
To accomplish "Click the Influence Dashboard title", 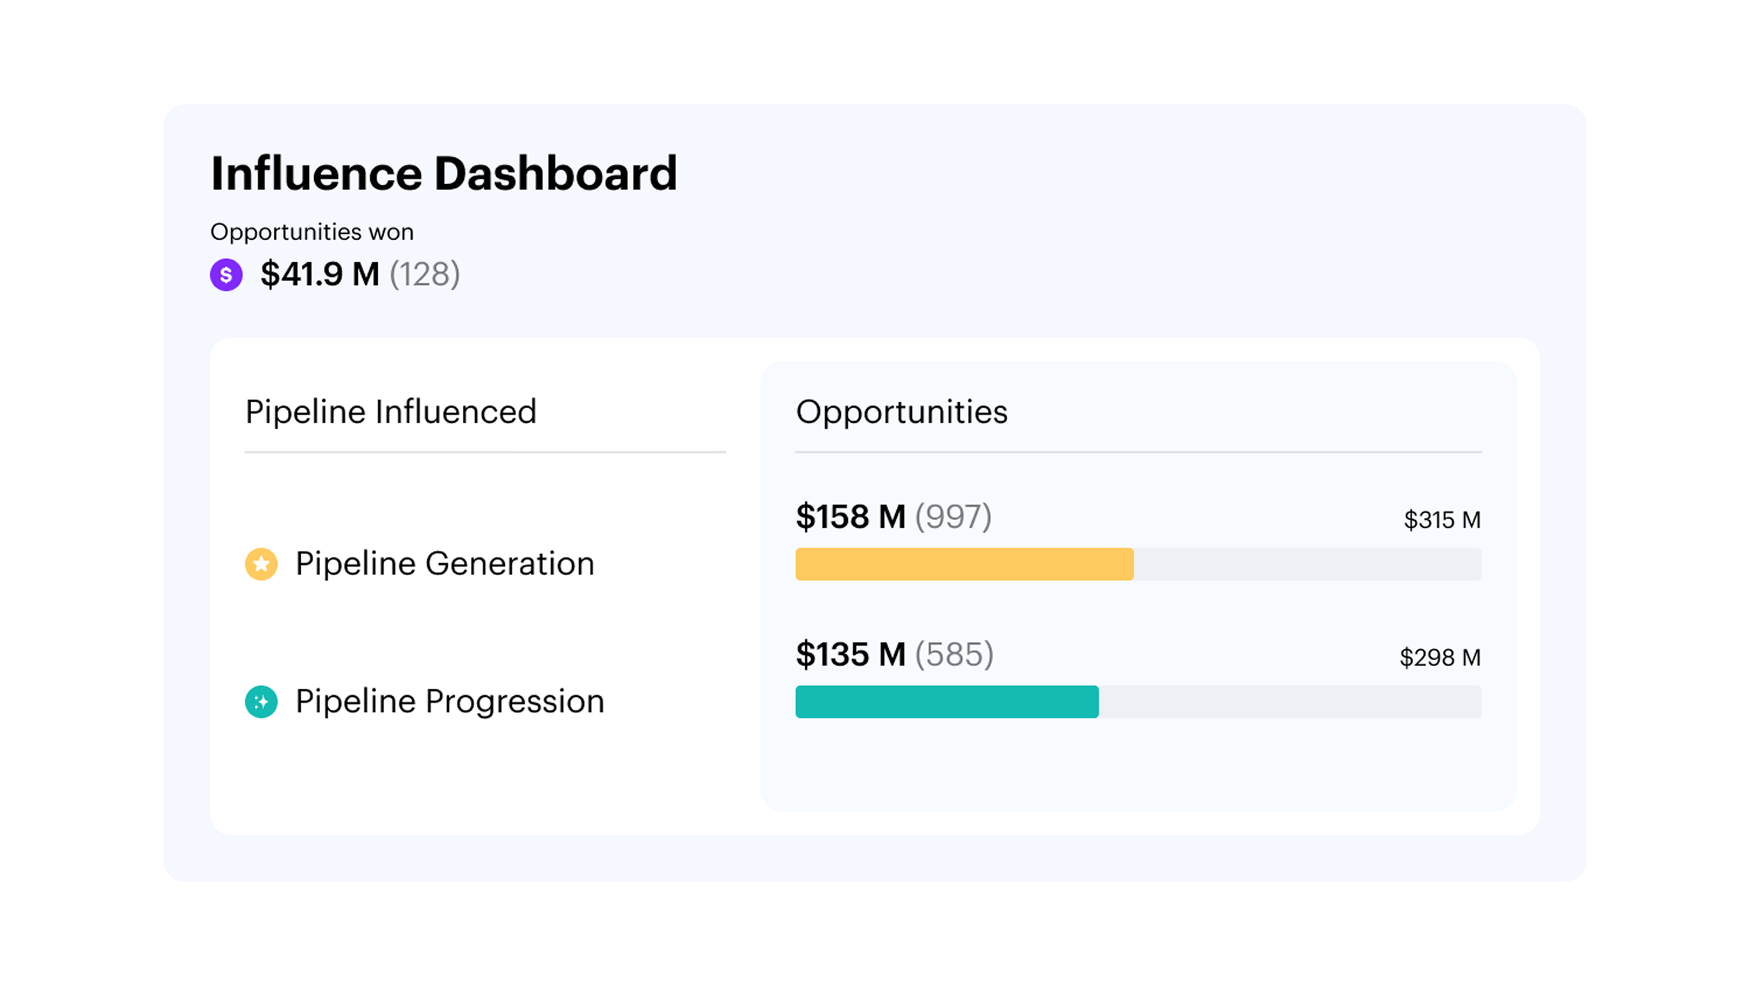I will [x=443, y=174].
